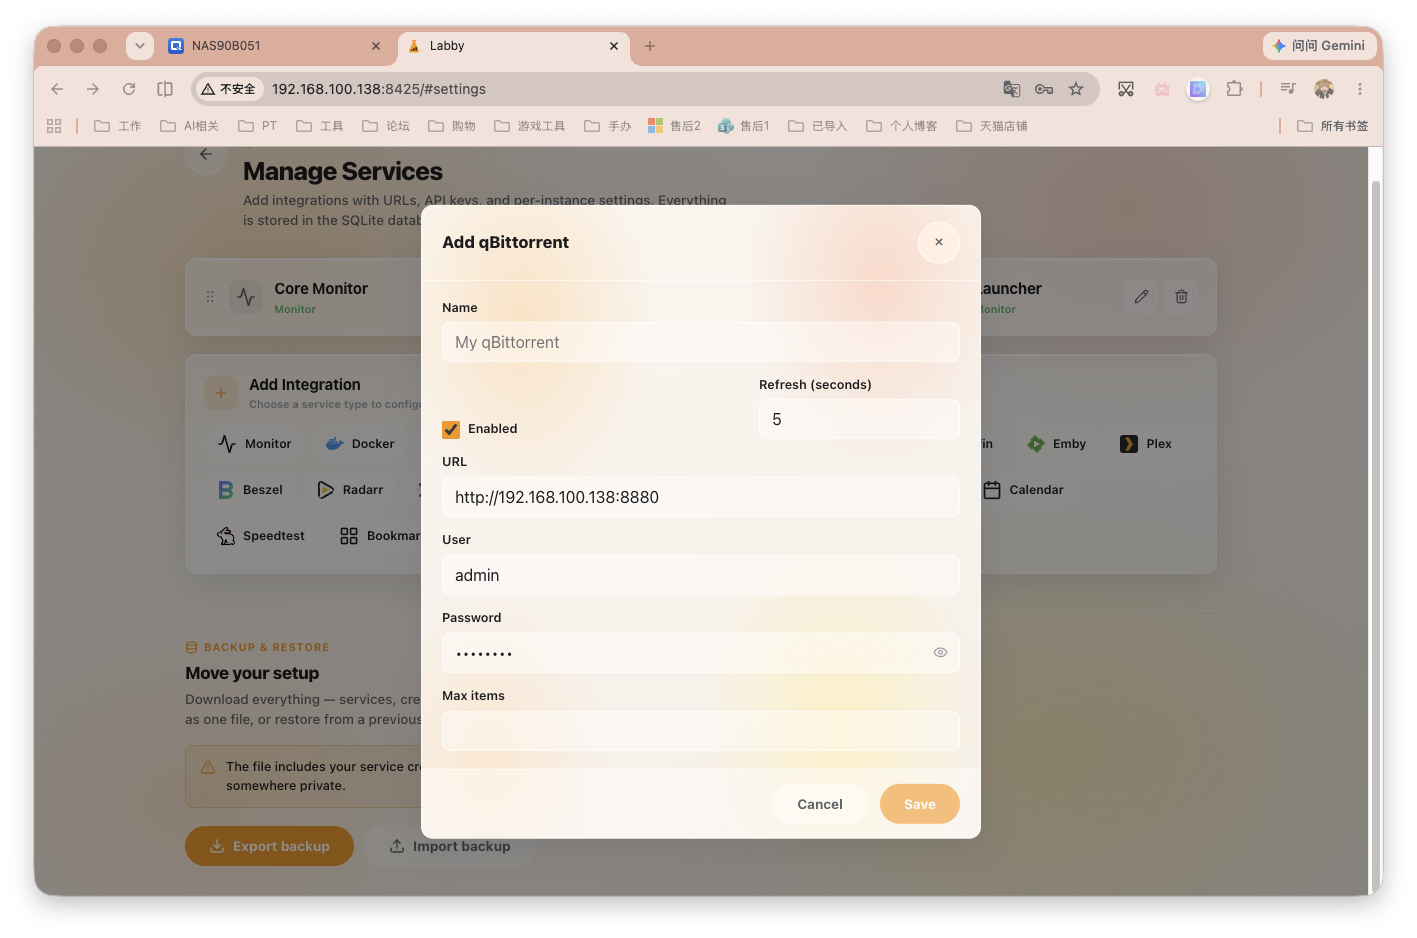Click the Ask Gemini button

(1318, 46)
